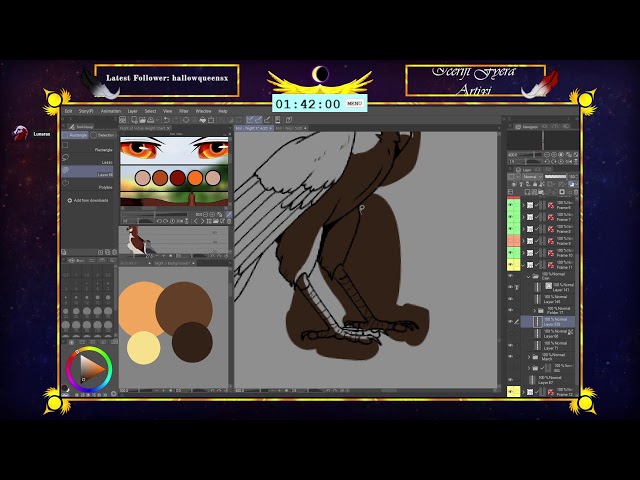Pick the bright orange swatch in sub view

click(195, 178)
